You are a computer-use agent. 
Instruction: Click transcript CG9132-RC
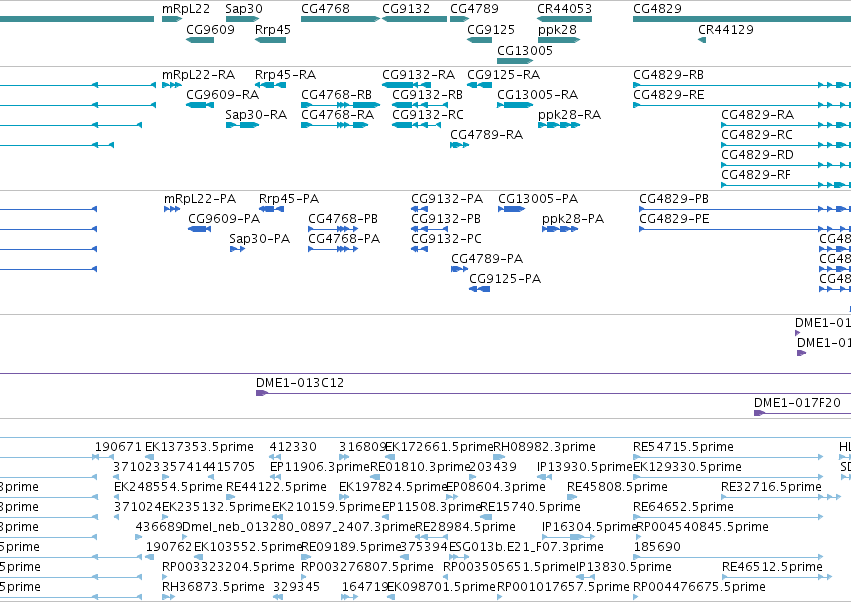click(416, 125)
